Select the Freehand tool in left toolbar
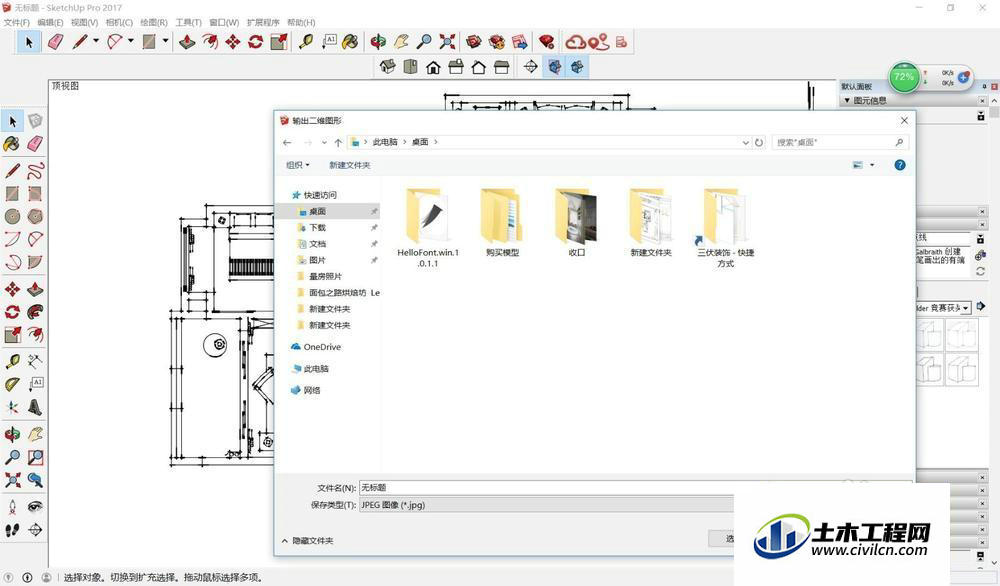 [x=36, y=170]
